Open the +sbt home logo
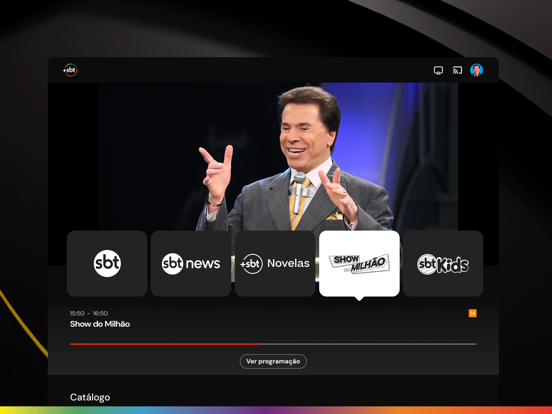This screenshot has height=414, width=552. (70, 70)
